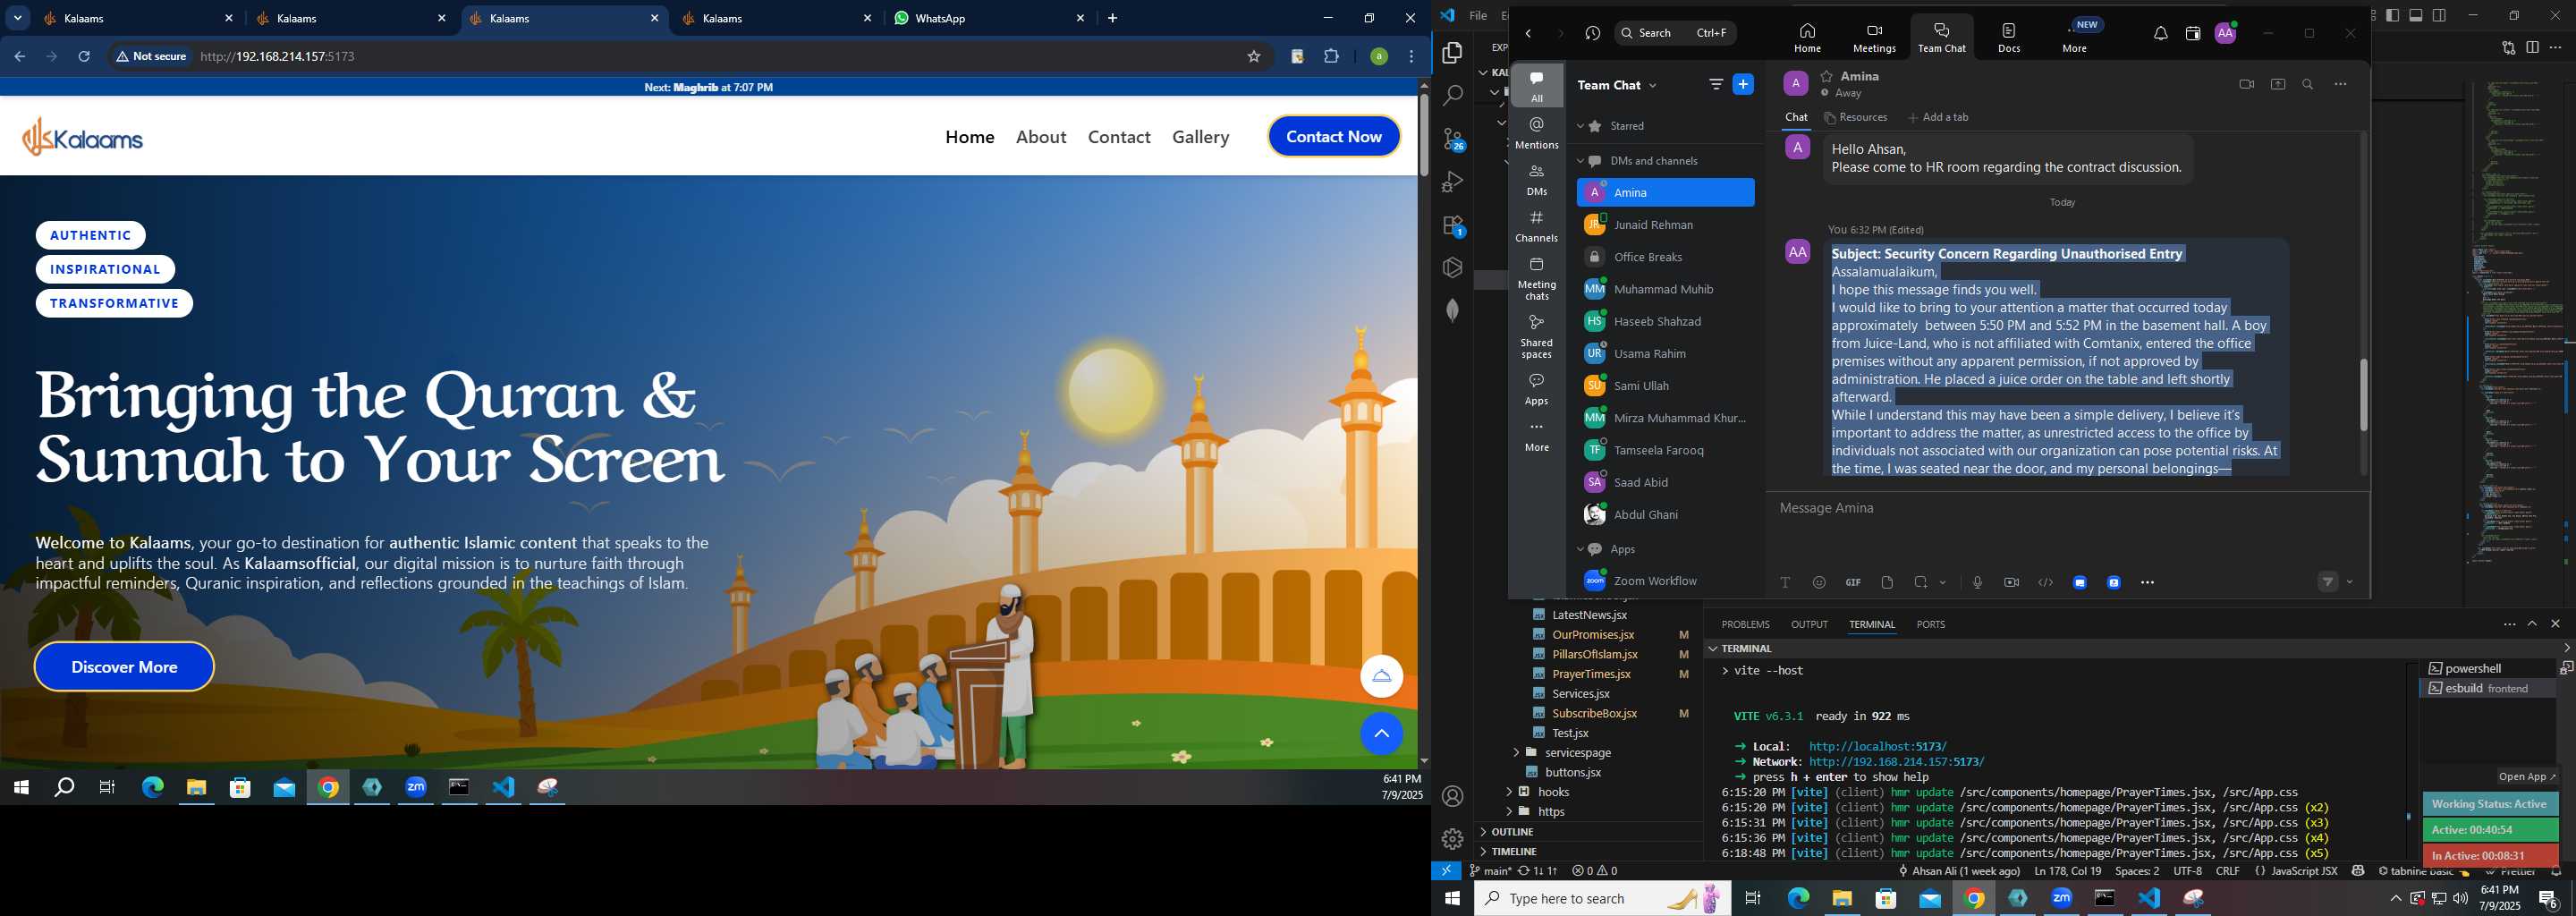Record a video message in Zoom chat

click(x=2011, y=582)
